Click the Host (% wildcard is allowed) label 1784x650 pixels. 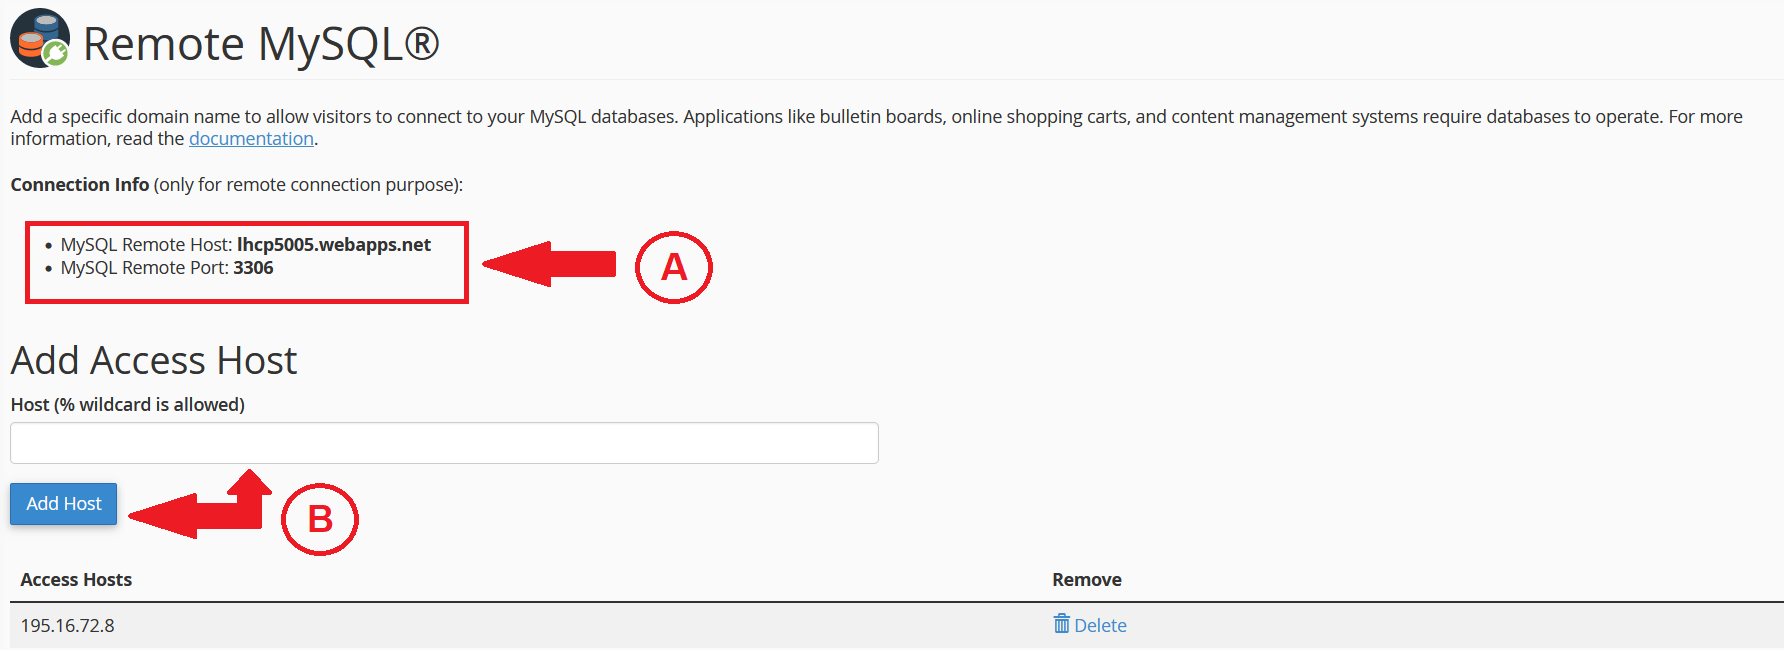point(128,405)
